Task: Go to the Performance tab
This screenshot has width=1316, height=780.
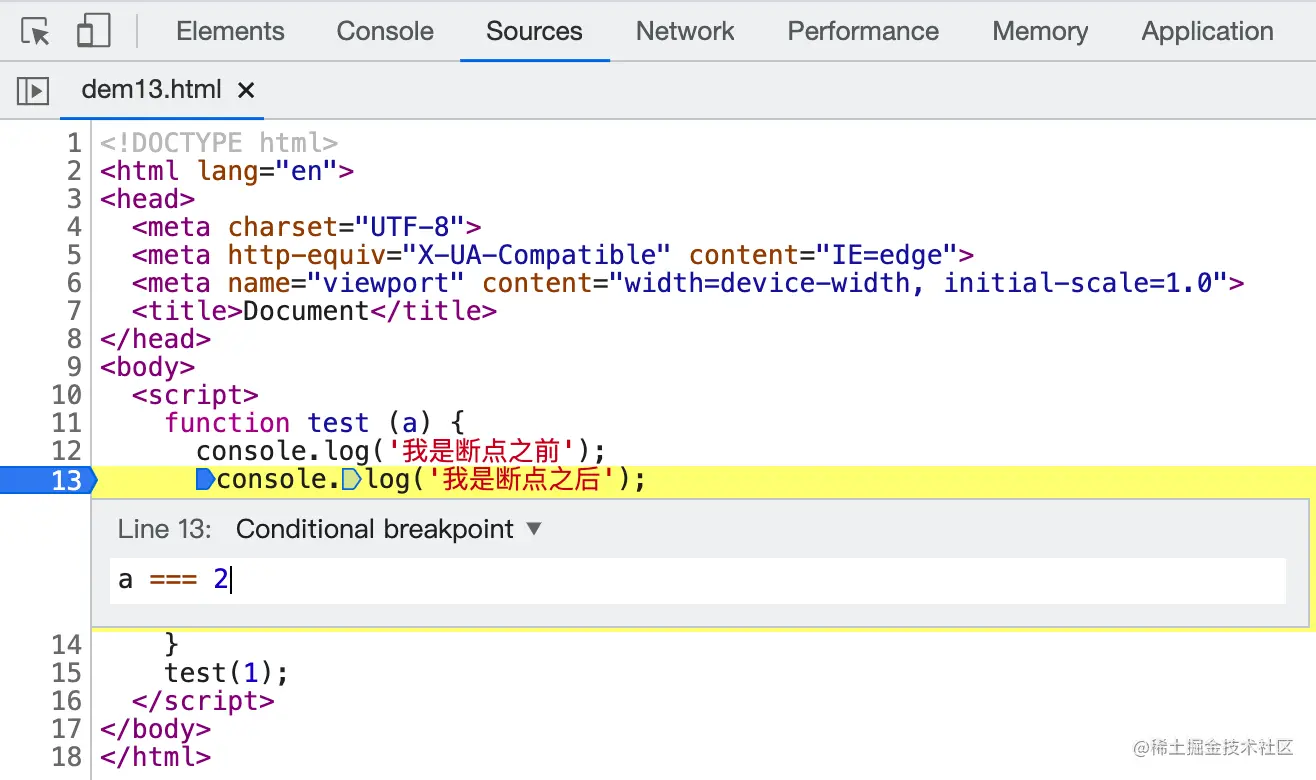Action: pos(863,31)
